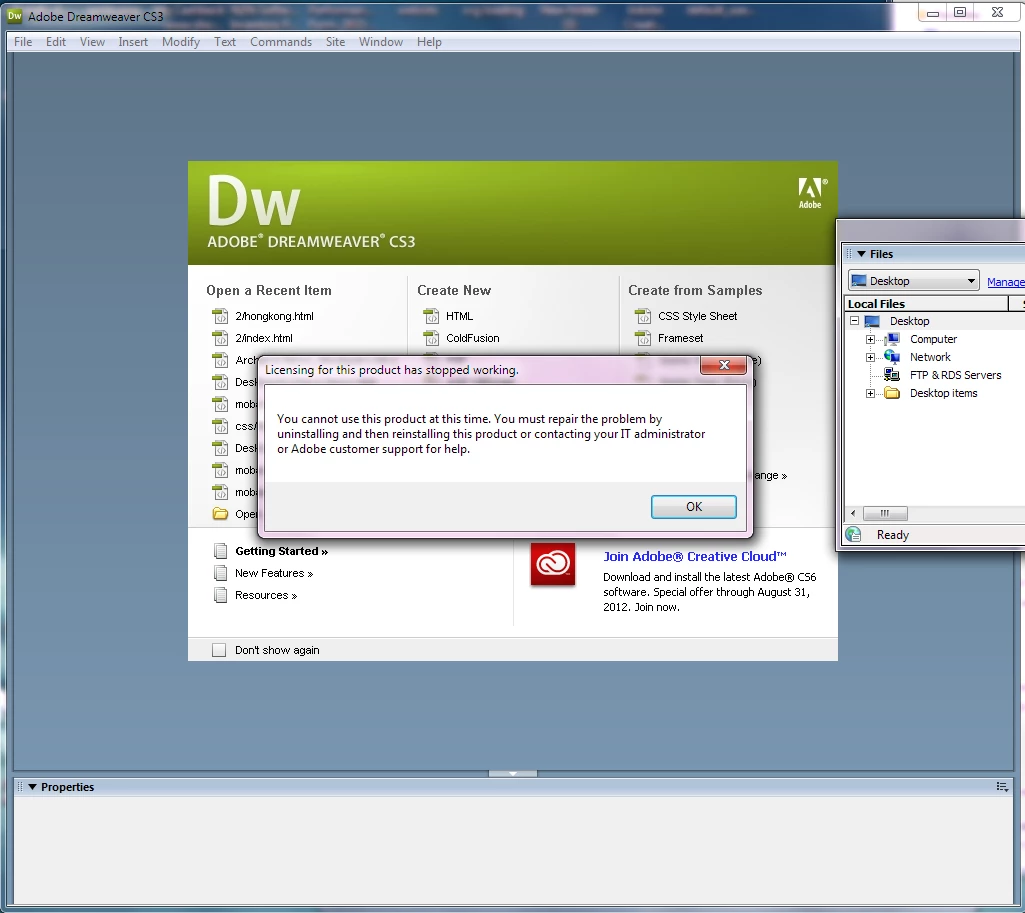Screen dimensions: 1025x913
Task: Expand the Computer tree node
Action: (870, 339)
